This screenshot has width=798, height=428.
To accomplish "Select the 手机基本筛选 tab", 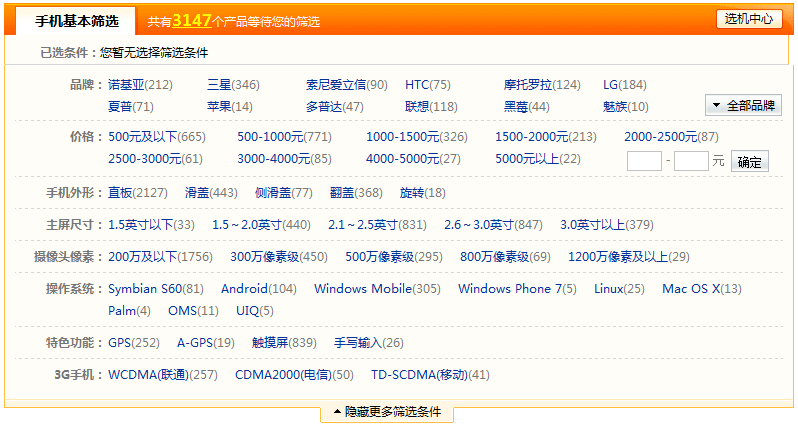I will pyautogui.click(x=76, y=21).
